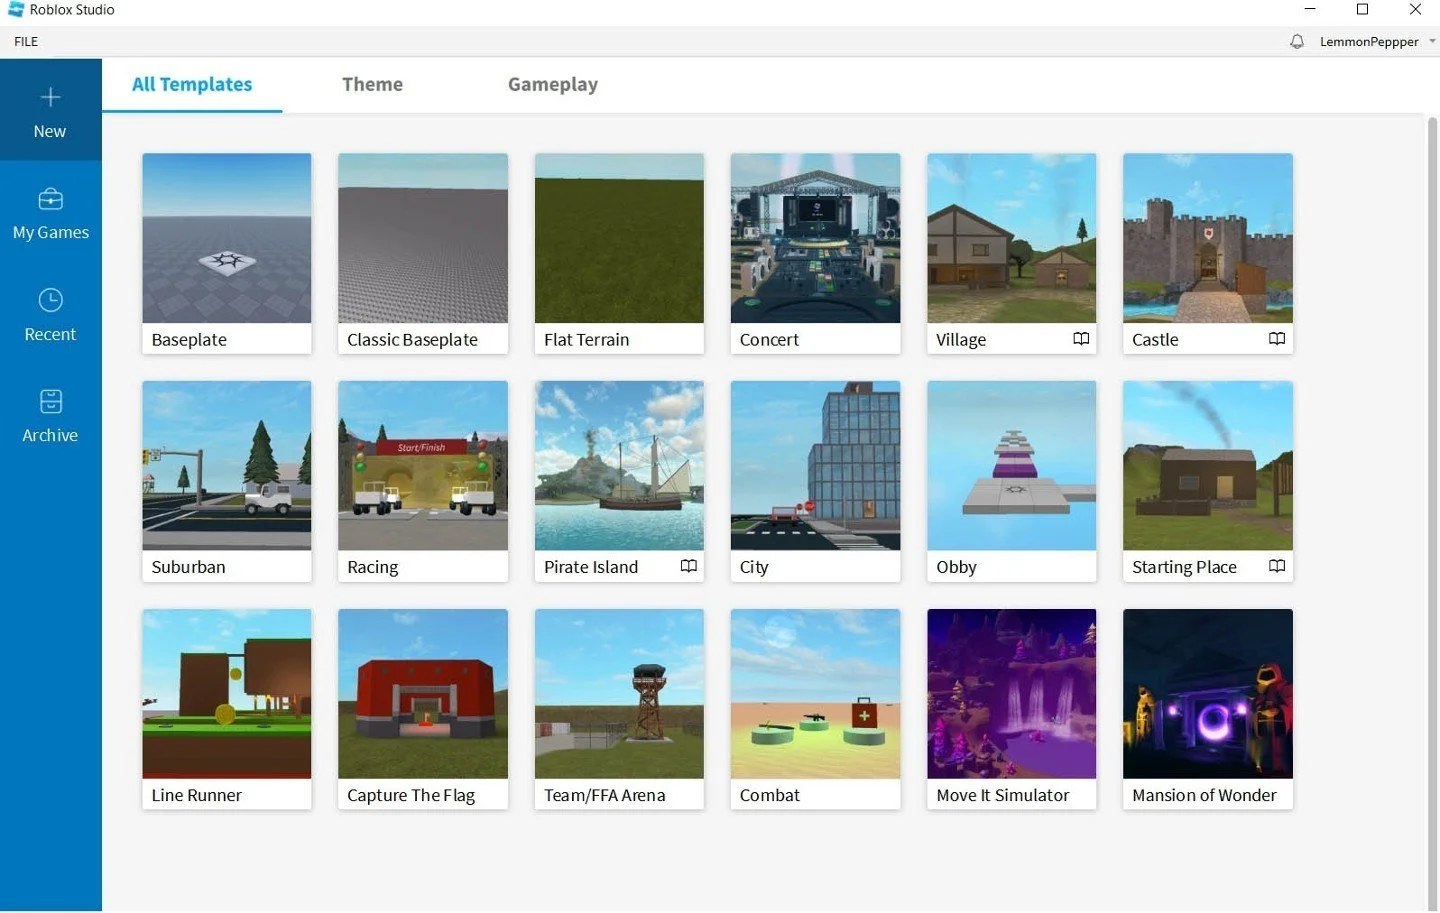1440x913 pixels.
Task: Open the book icon on Village template
Action: pos(1081,339)
